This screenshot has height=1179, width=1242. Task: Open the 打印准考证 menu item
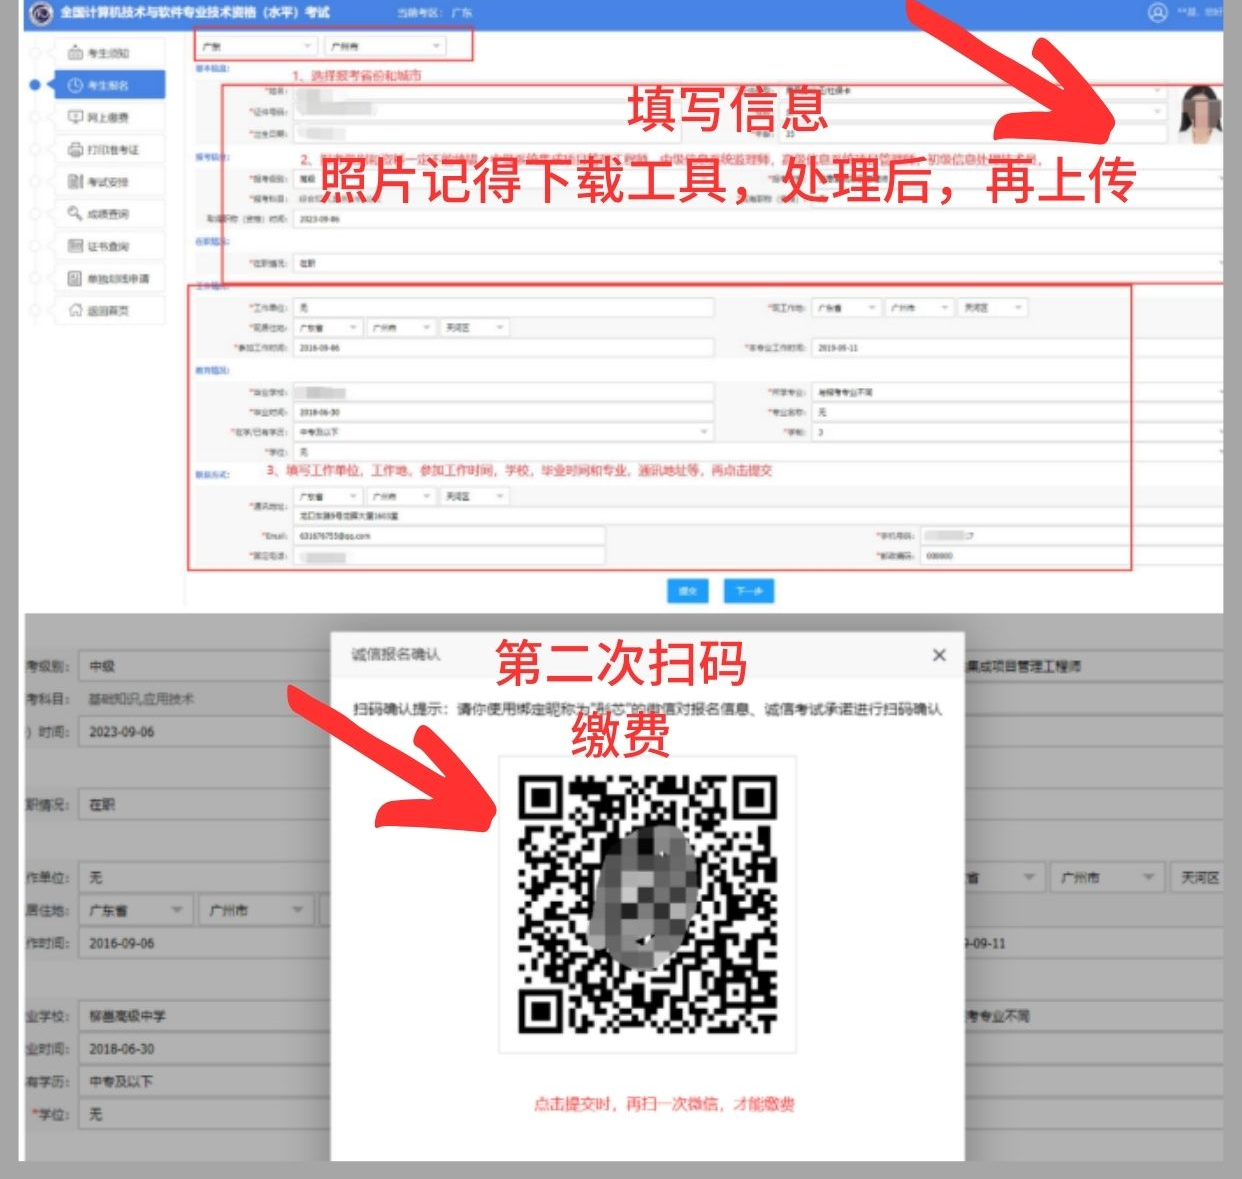tap(108, 149)
